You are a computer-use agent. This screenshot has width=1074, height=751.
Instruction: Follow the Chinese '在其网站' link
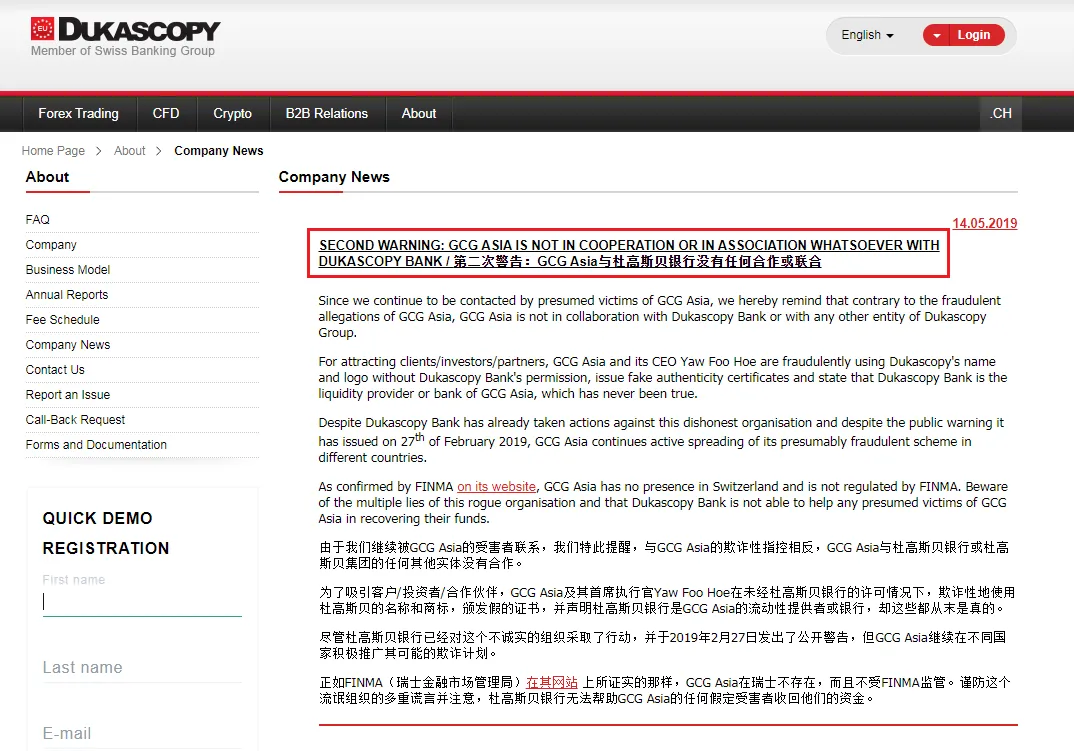pos(551,682)
